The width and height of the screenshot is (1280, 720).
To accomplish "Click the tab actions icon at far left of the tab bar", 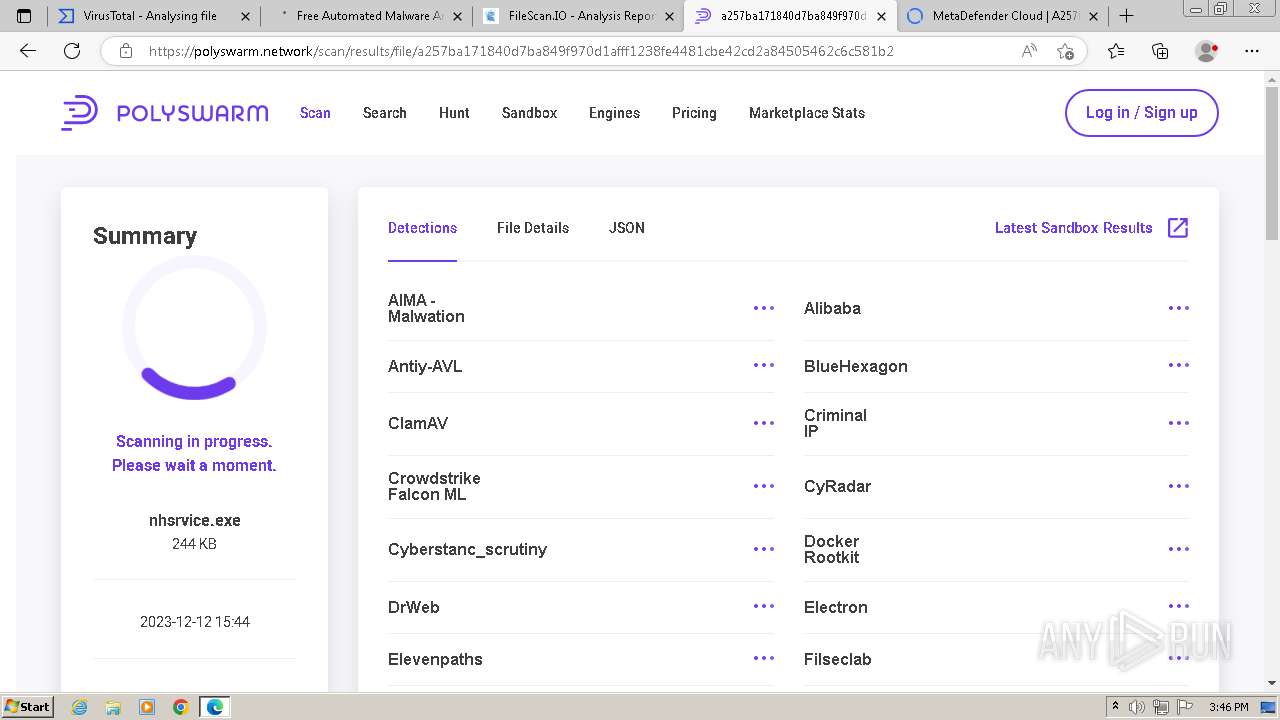I will (24, 16).
